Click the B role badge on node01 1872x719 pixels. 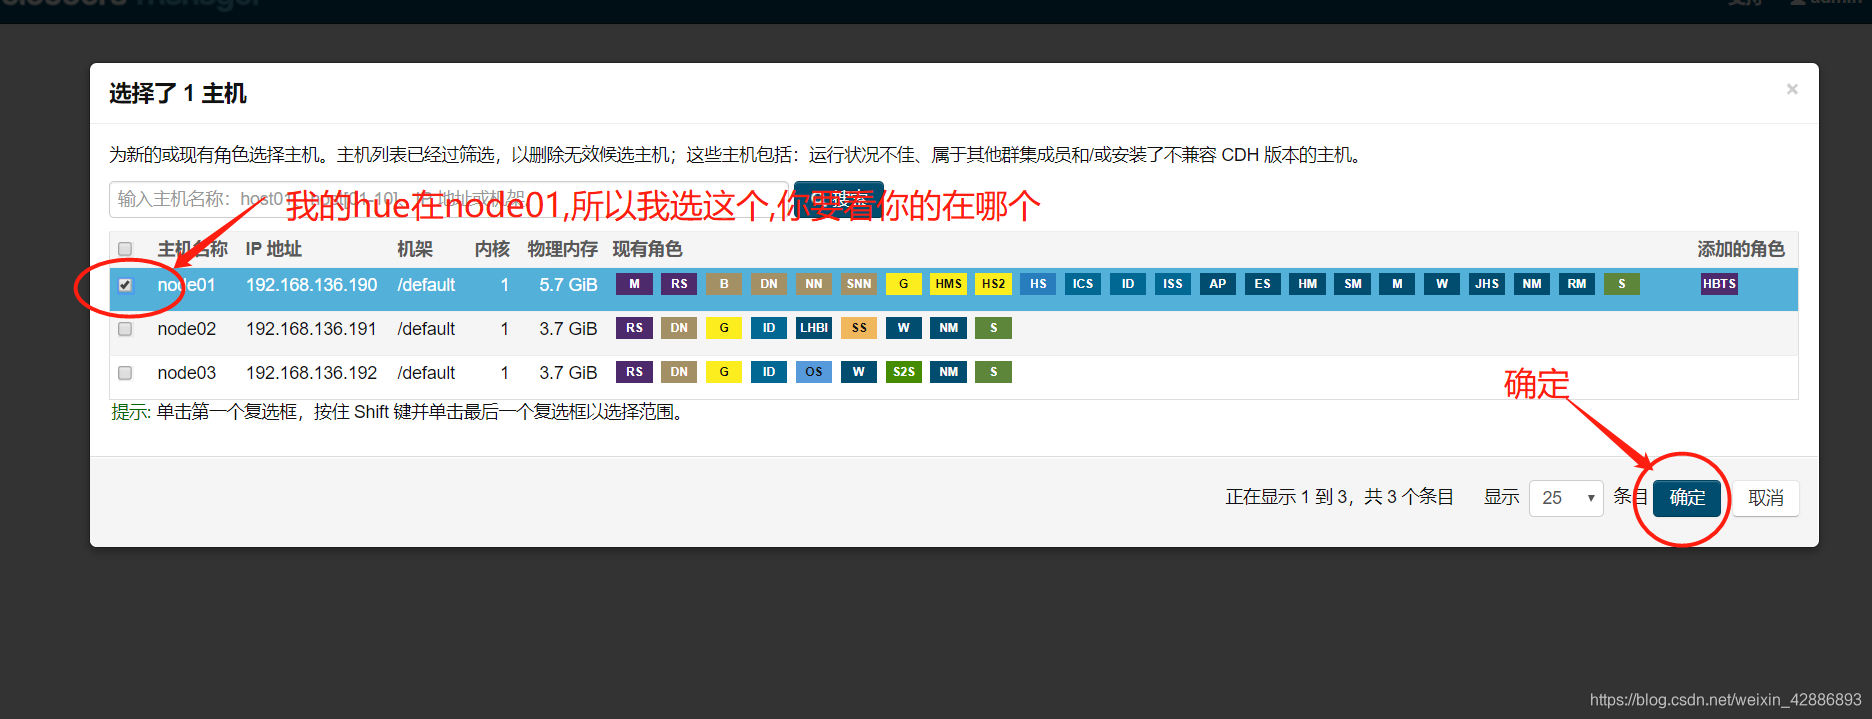(724, 284)
